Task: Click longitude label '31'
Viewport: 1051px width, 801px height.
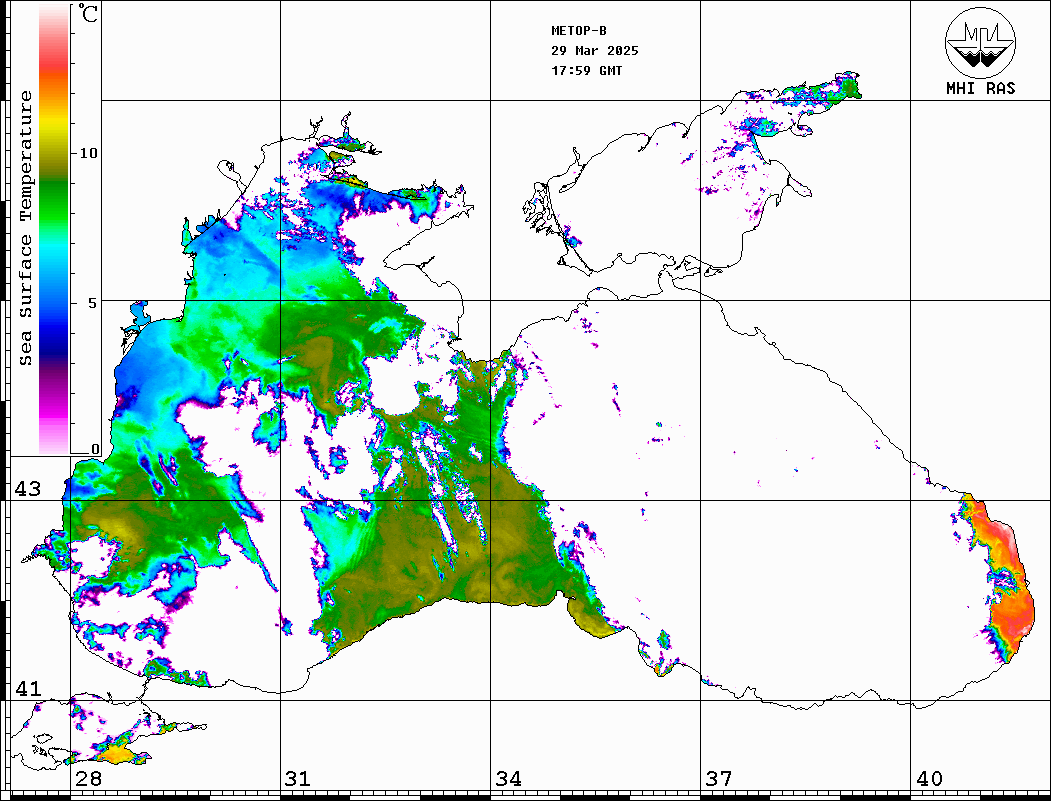Action: (298, 778)
